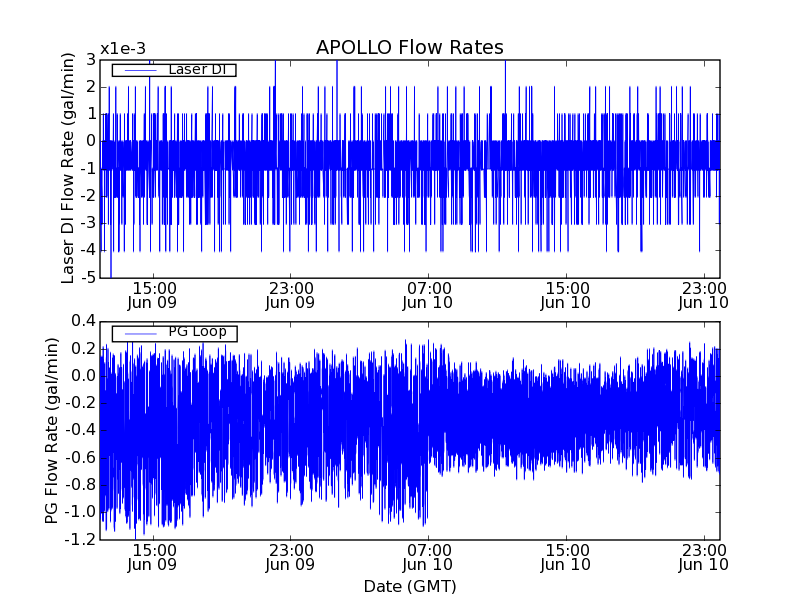Select y-tick '-0.6' on PG Loop chart

(80, 458)
